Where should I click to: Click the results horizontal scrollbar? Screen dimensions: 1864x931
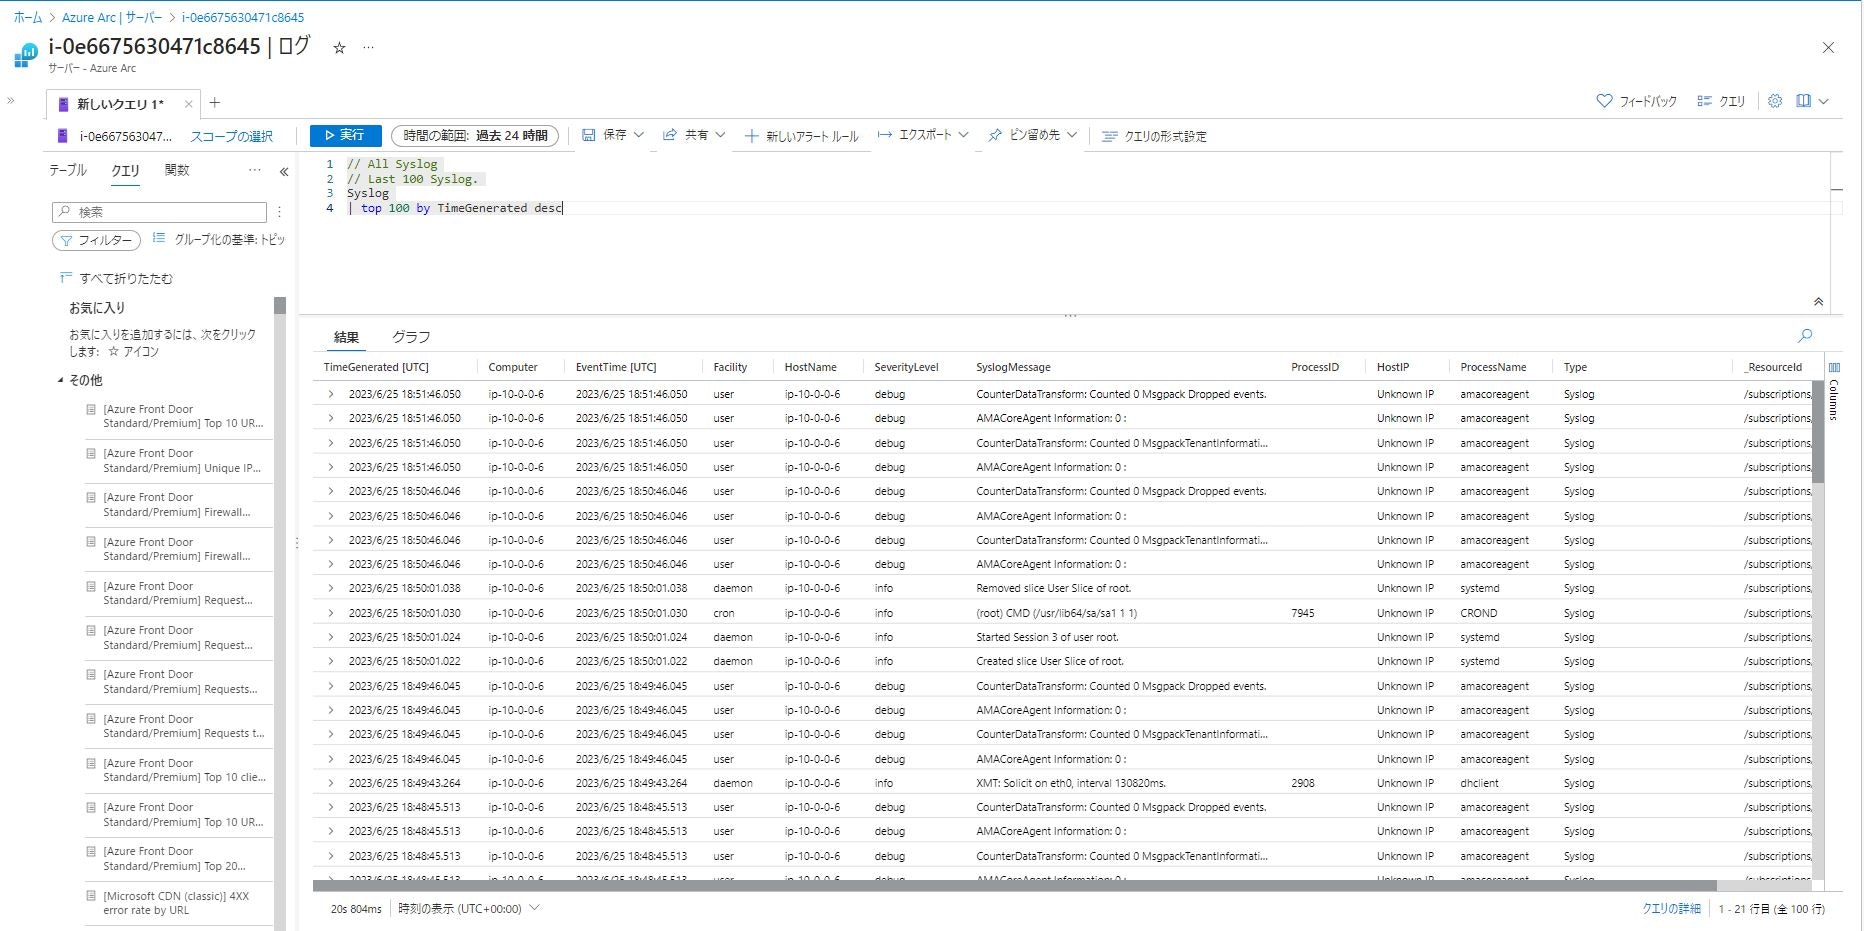point(1014,885)
